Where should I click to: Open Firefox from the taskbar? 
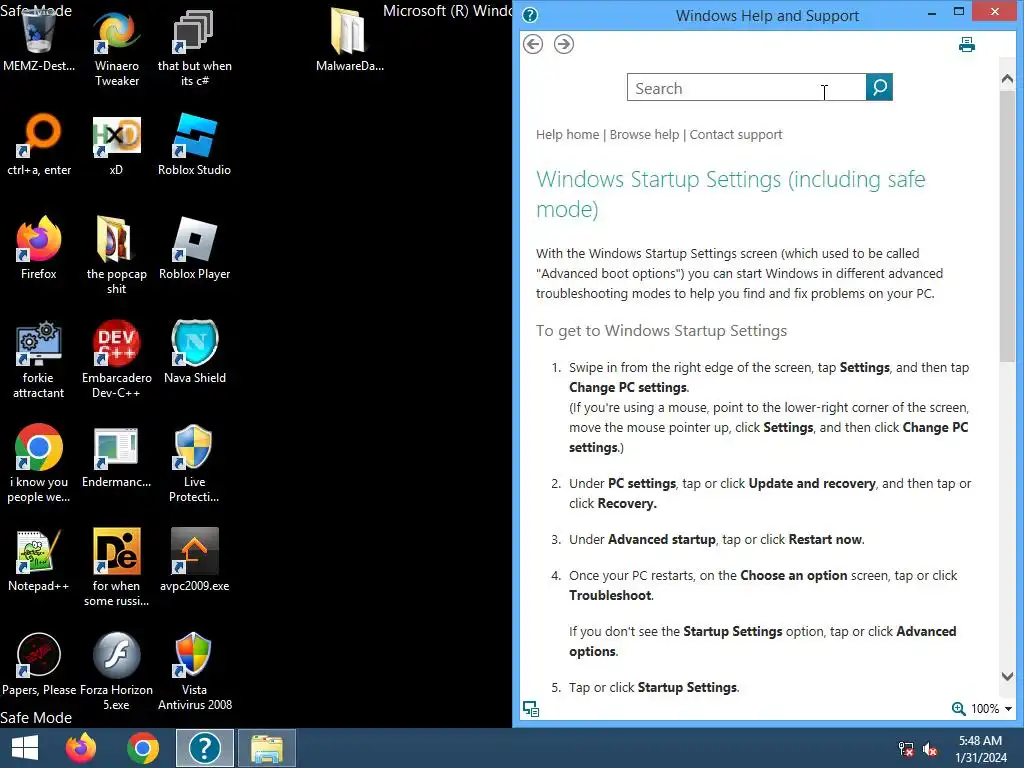coord(81,748)
